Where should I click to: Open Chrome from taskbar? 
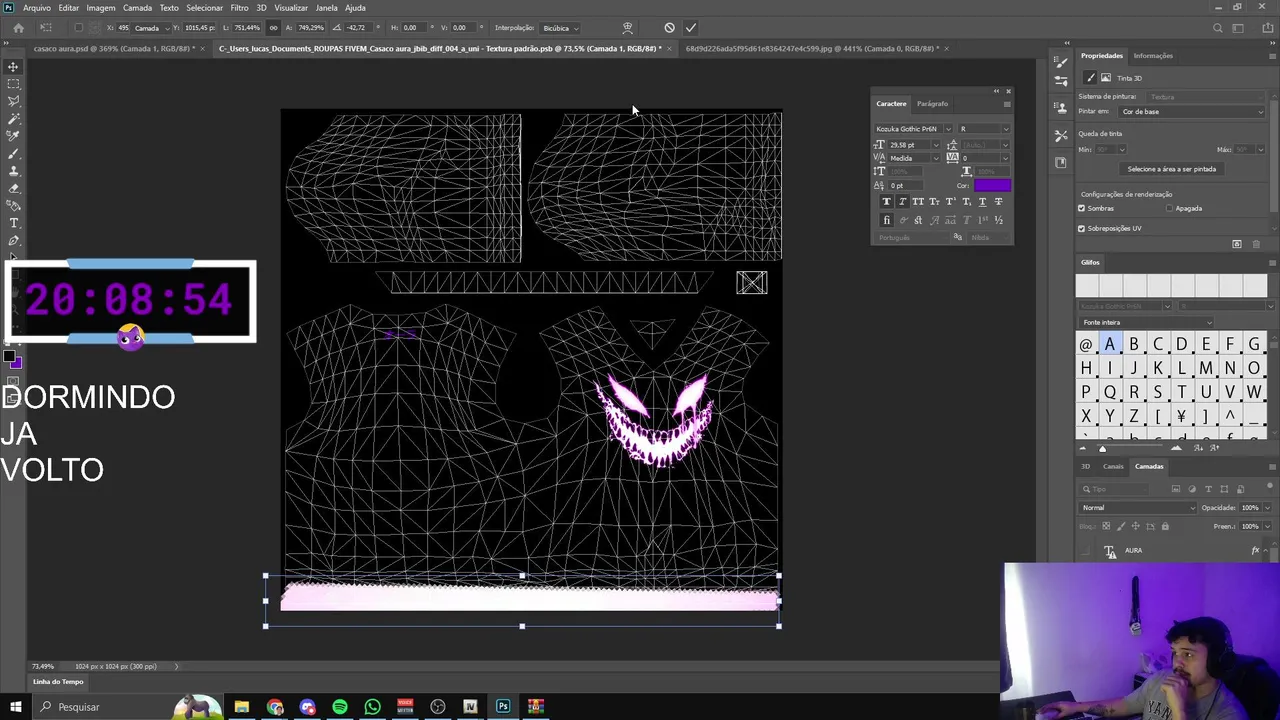coord(275,707)
